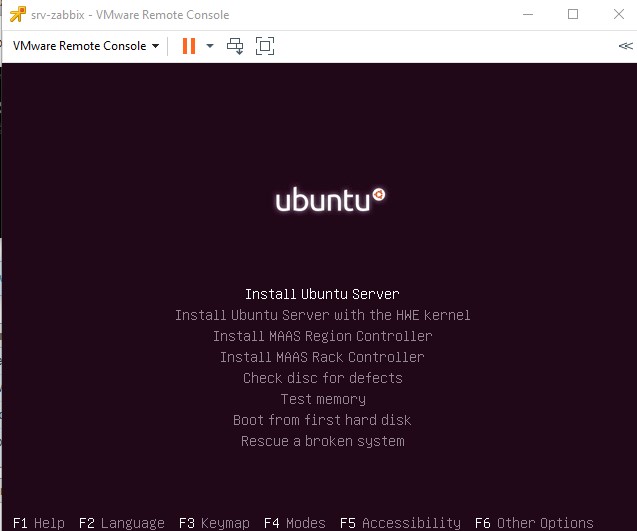637x531 pixels.
Task: Click F1 Help at the bottom
Action: [x=39, y=523]
